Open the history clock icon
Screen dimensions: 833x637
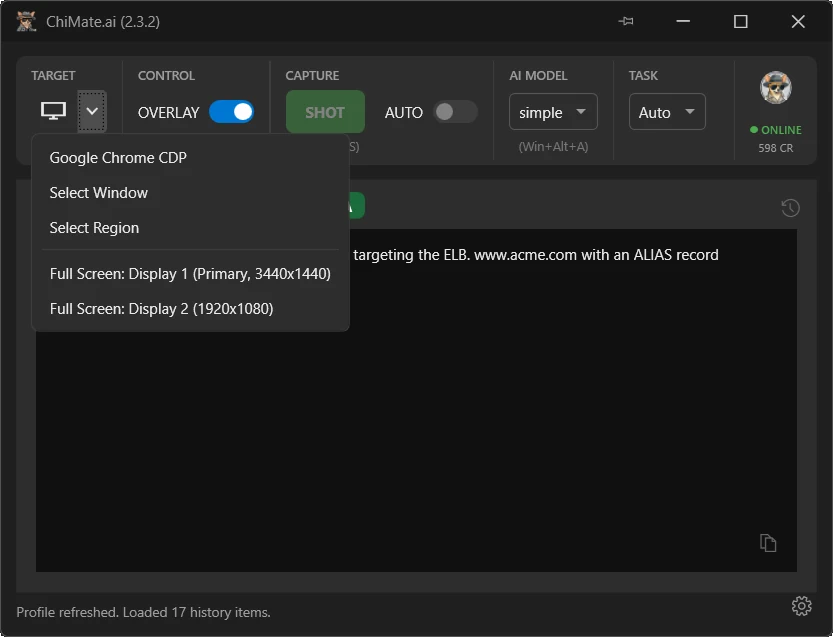click(x=790, y=208)
